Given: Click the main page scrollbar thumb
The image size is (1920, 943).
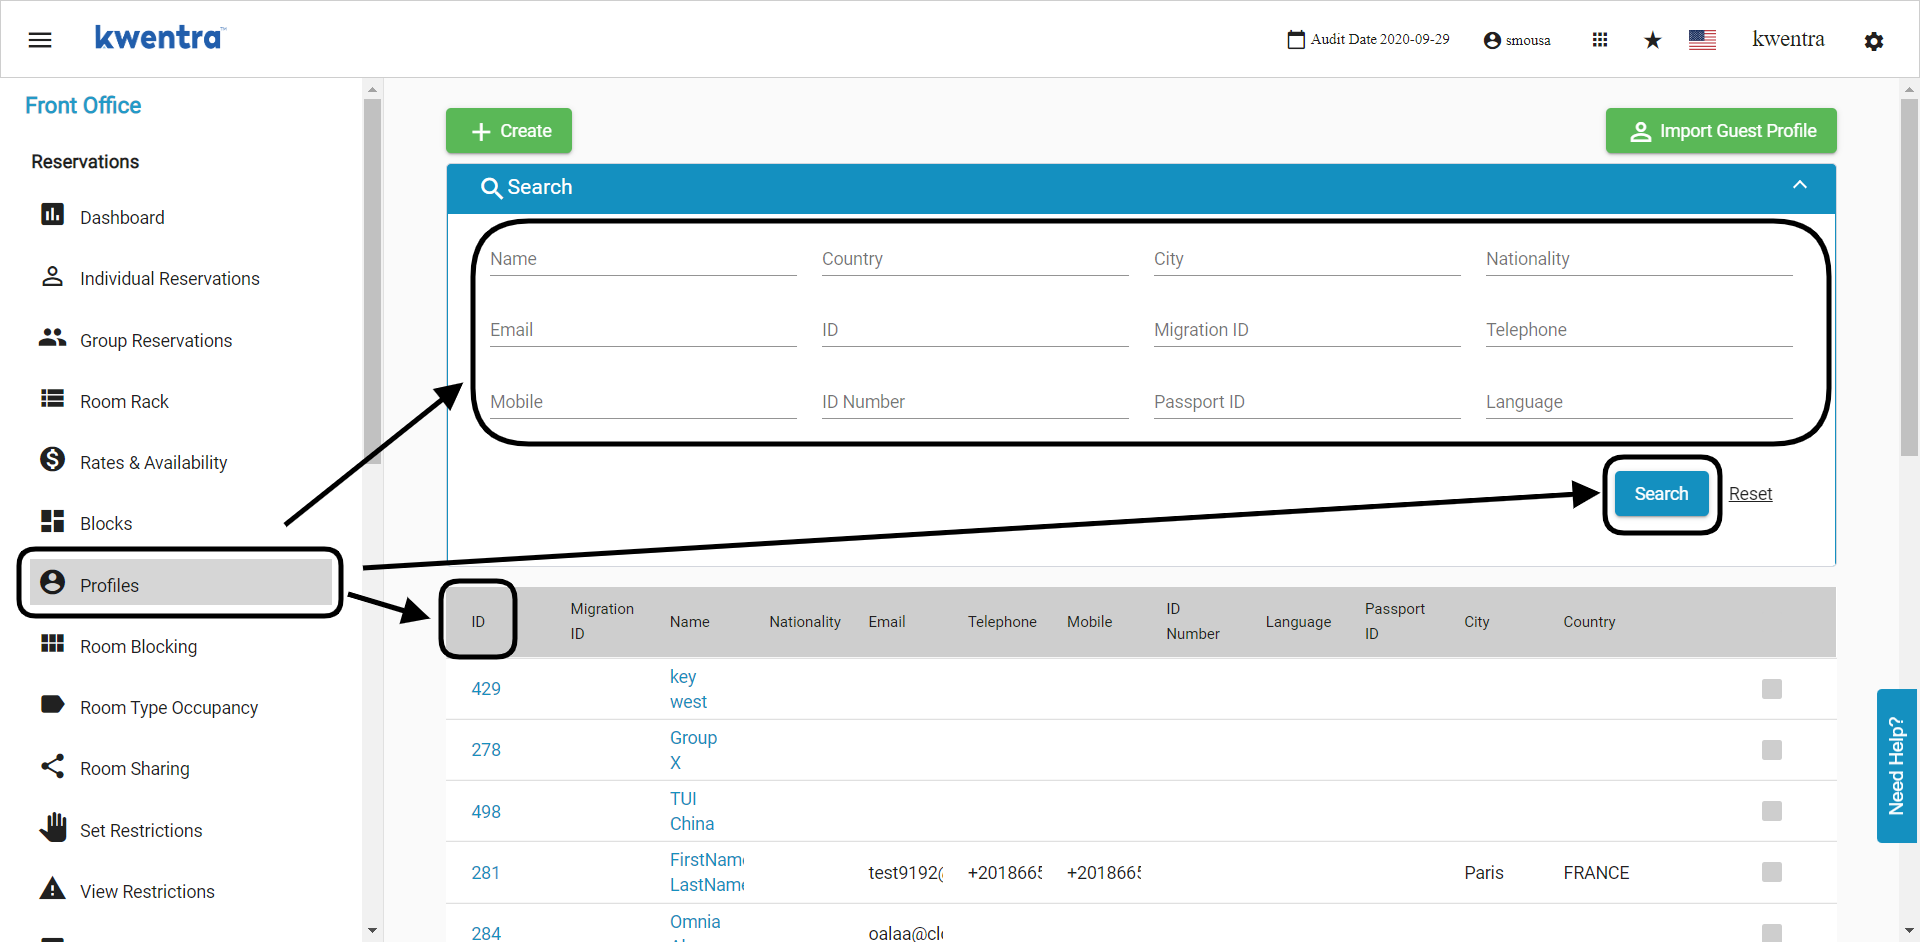Looking at the screenshot, I should (1909, 277).
